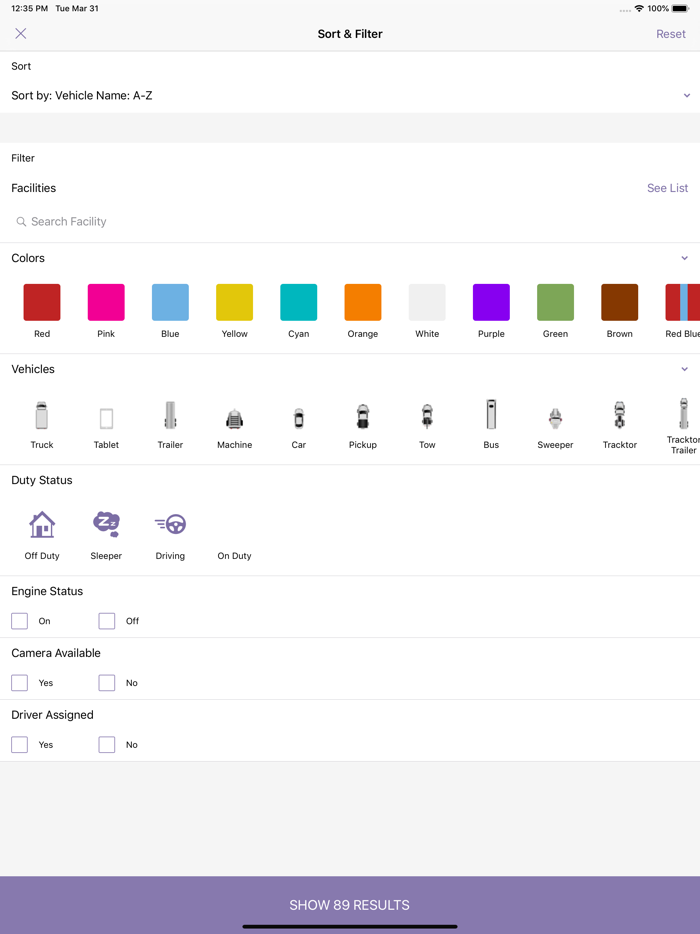This screenshot has width=700, height=934.
Task: Open Sort by Vehicle Name A-Z selector
Action: coord(350,95)
